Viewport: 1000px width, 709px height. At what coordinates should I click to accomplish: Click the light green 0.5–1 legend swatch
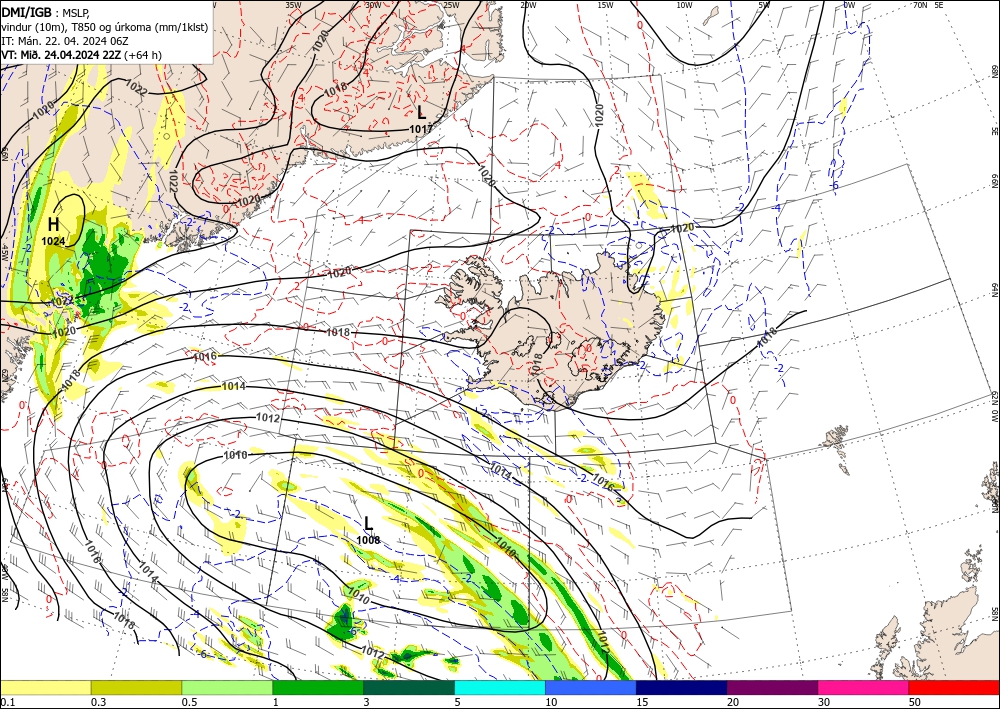(x=227, y=687)
